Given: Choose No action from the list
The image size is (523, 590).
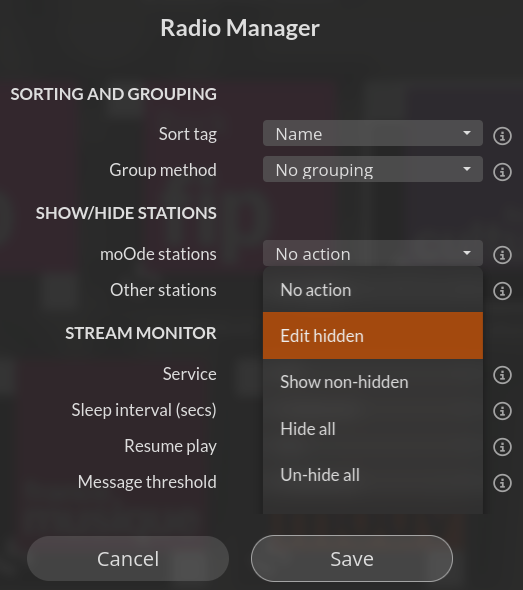Looking at the screenshot, I should 372,290.
